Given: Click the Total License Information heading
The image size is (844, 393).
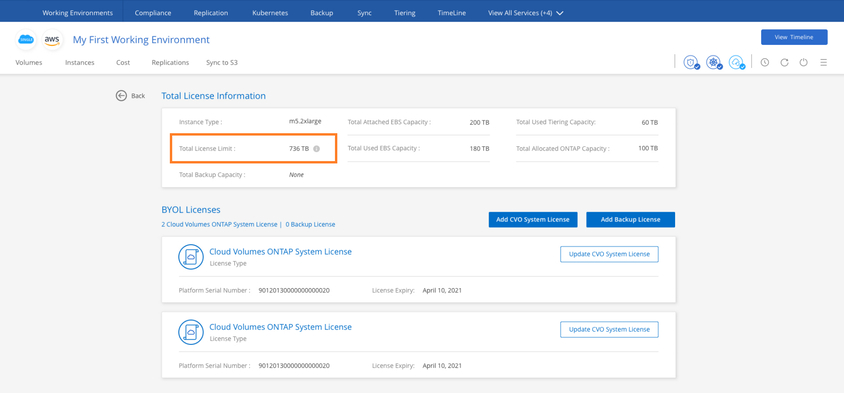Looking at the screenshot, I should (x=214, y=96).
